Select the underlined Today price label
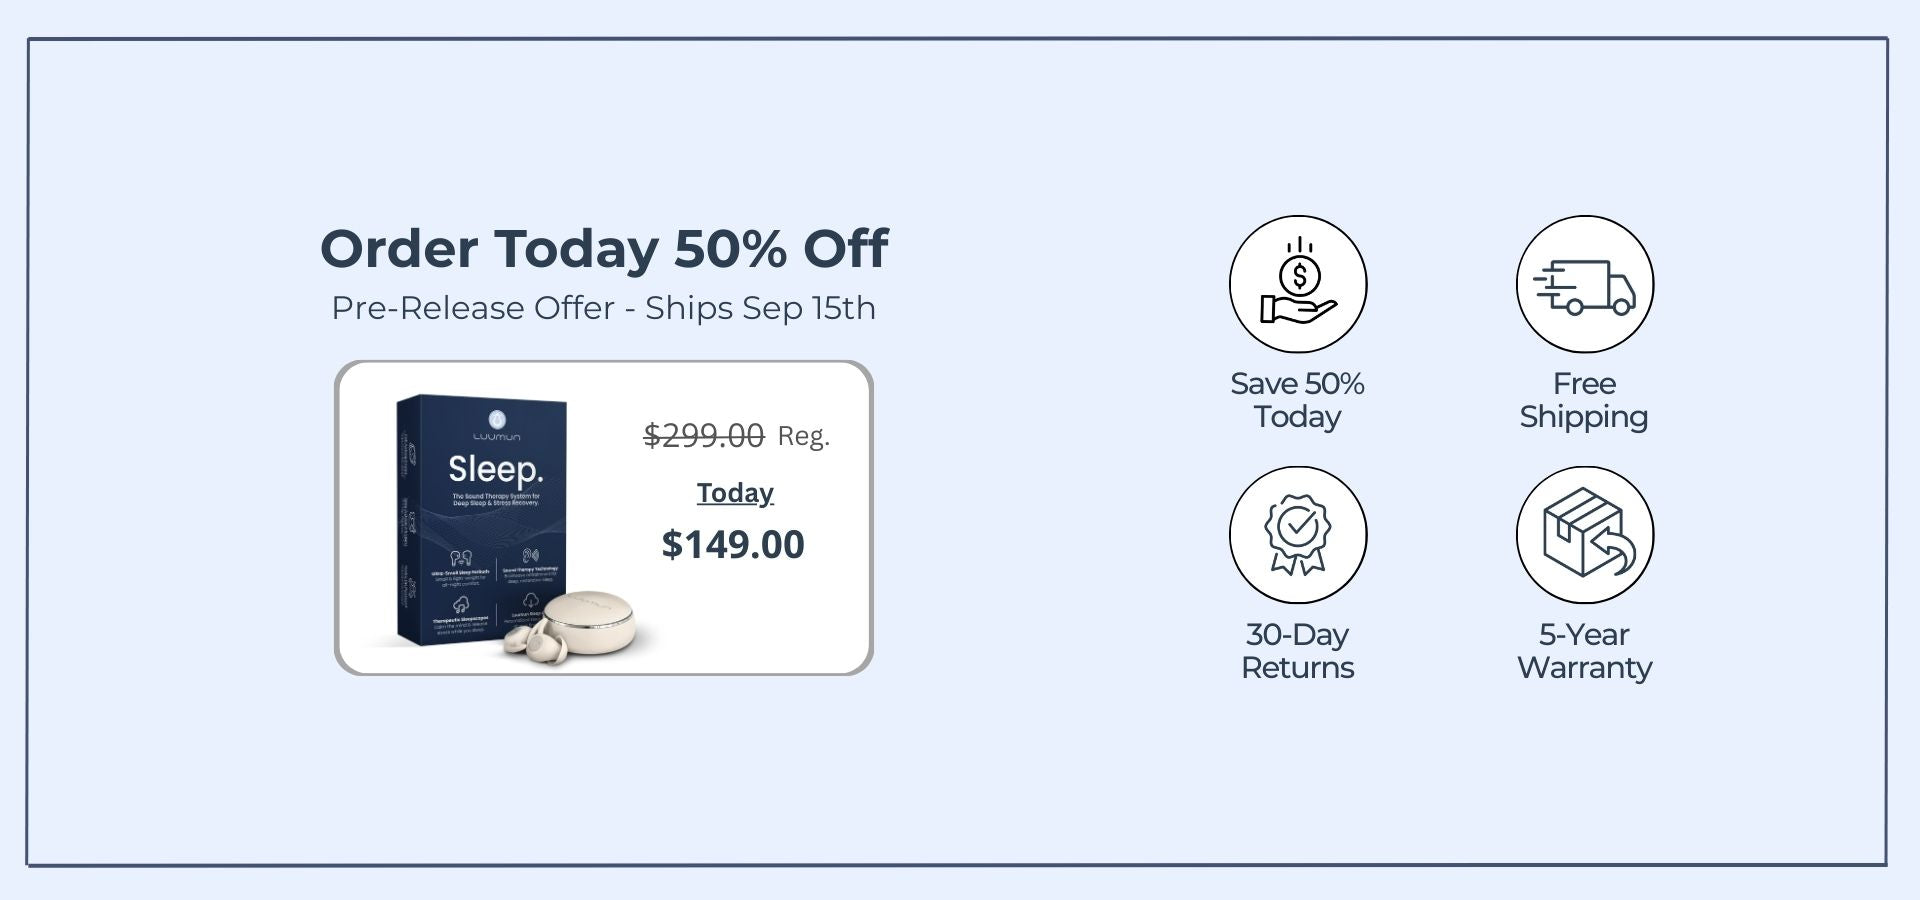 click(x=735, y=493)
